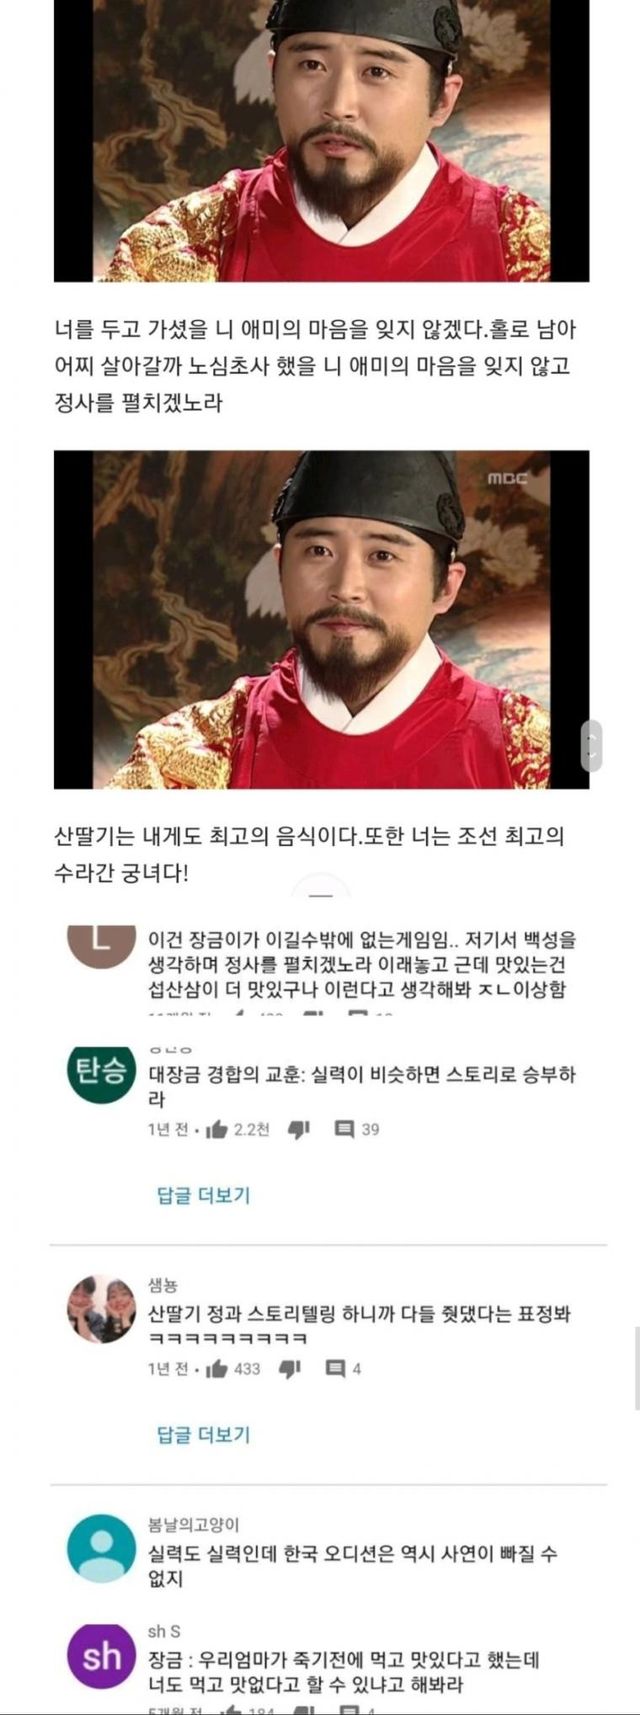
Task: Open sh S purple profile avatar
Action: 100,1657
